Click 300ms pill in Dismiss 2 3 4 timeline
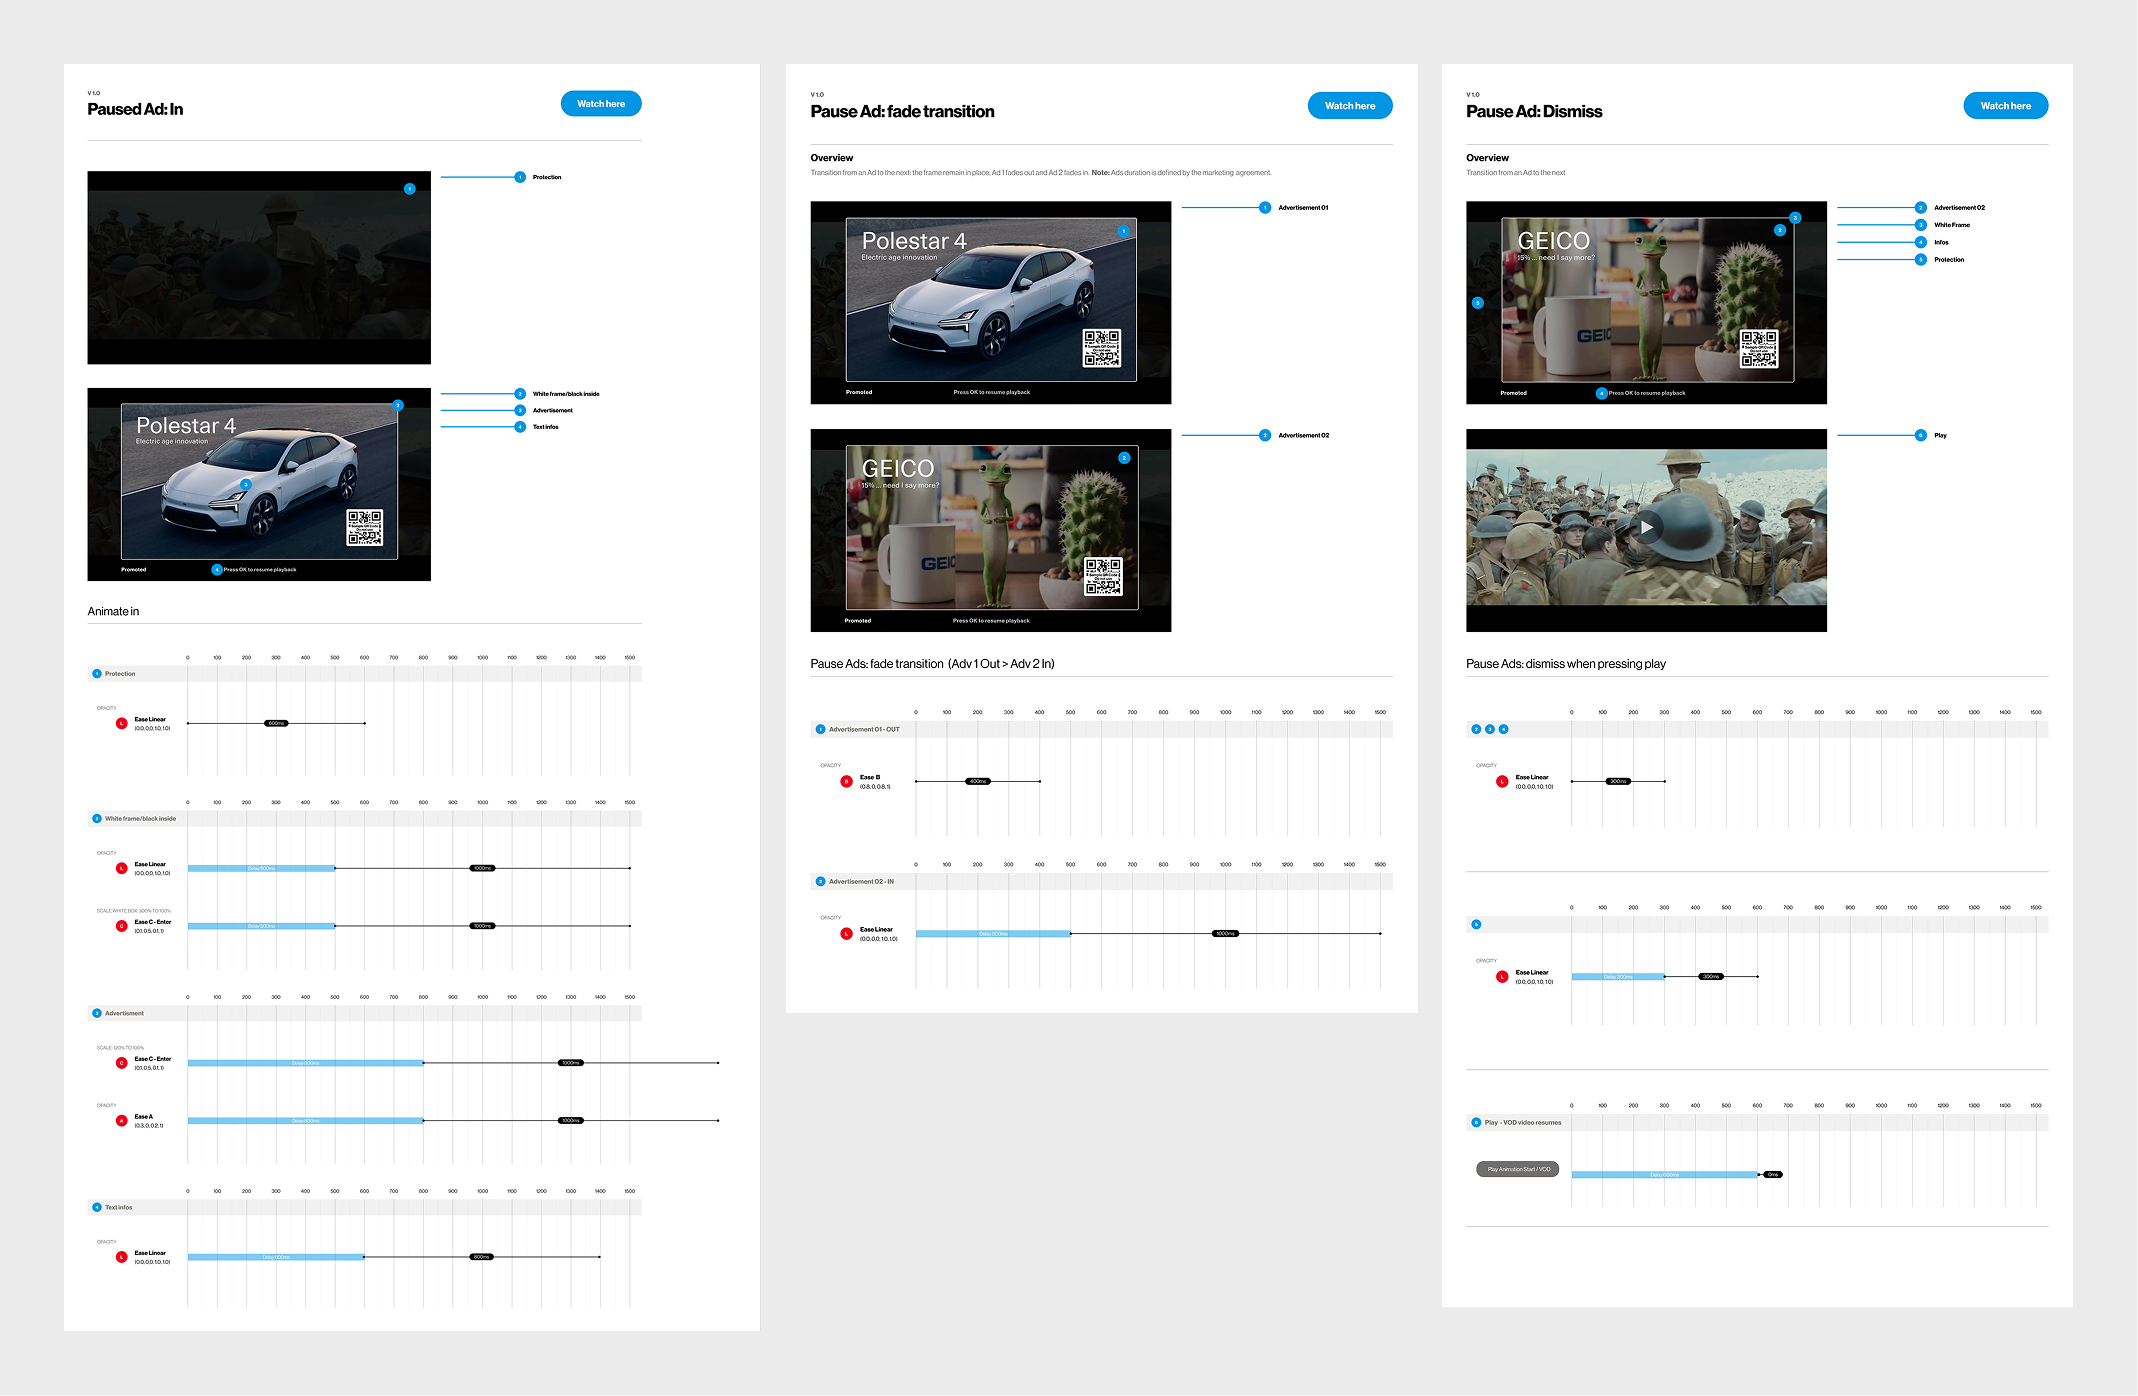 coord(1618,781)
